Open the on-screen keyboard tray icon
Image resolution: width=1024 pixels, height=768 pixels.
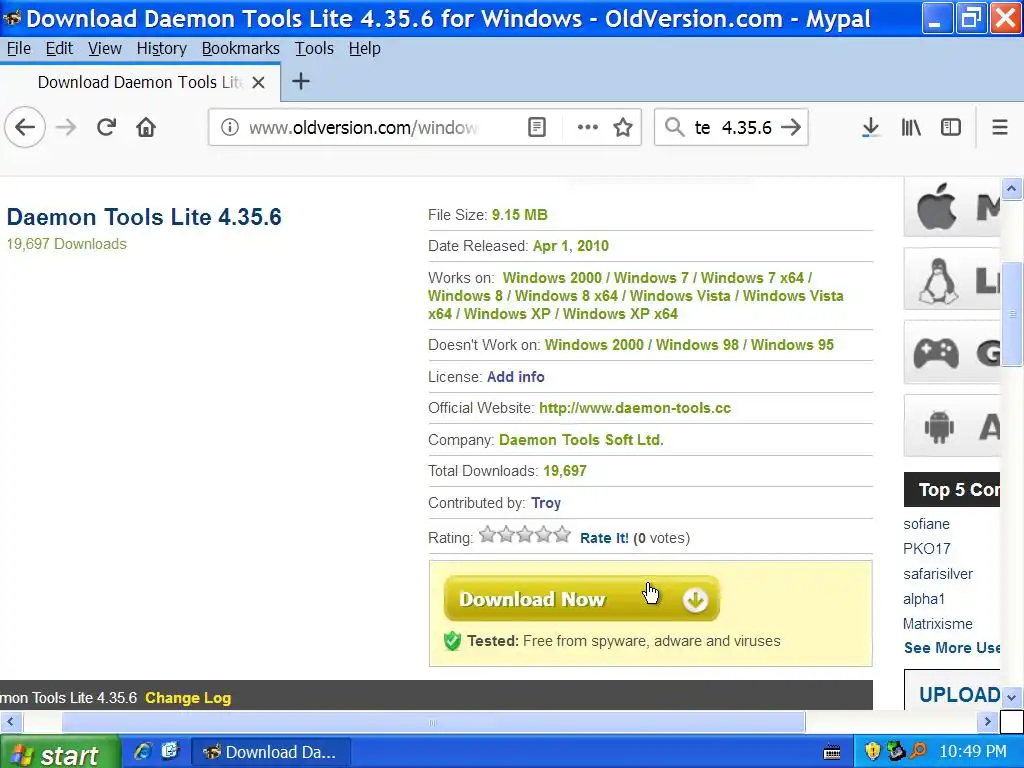tap(832, 752)
